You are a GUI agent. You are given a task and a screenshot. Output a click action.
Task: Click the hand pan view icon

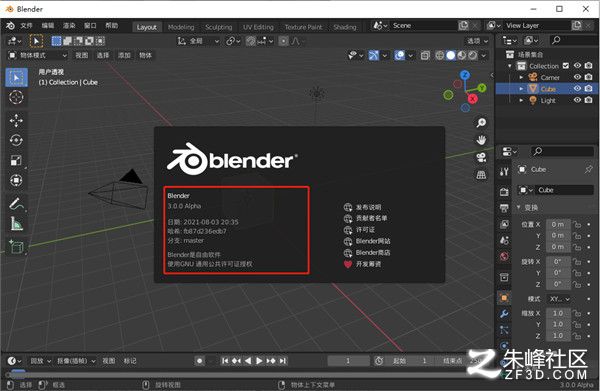(x=481, y=140)
